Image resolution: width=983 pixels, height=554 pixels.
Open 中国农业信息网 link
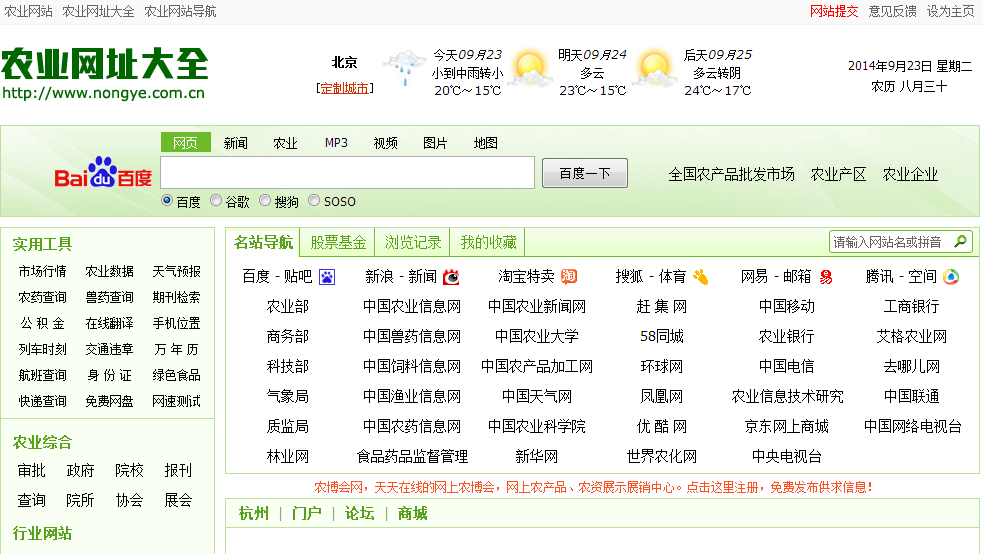click(412, 306)
